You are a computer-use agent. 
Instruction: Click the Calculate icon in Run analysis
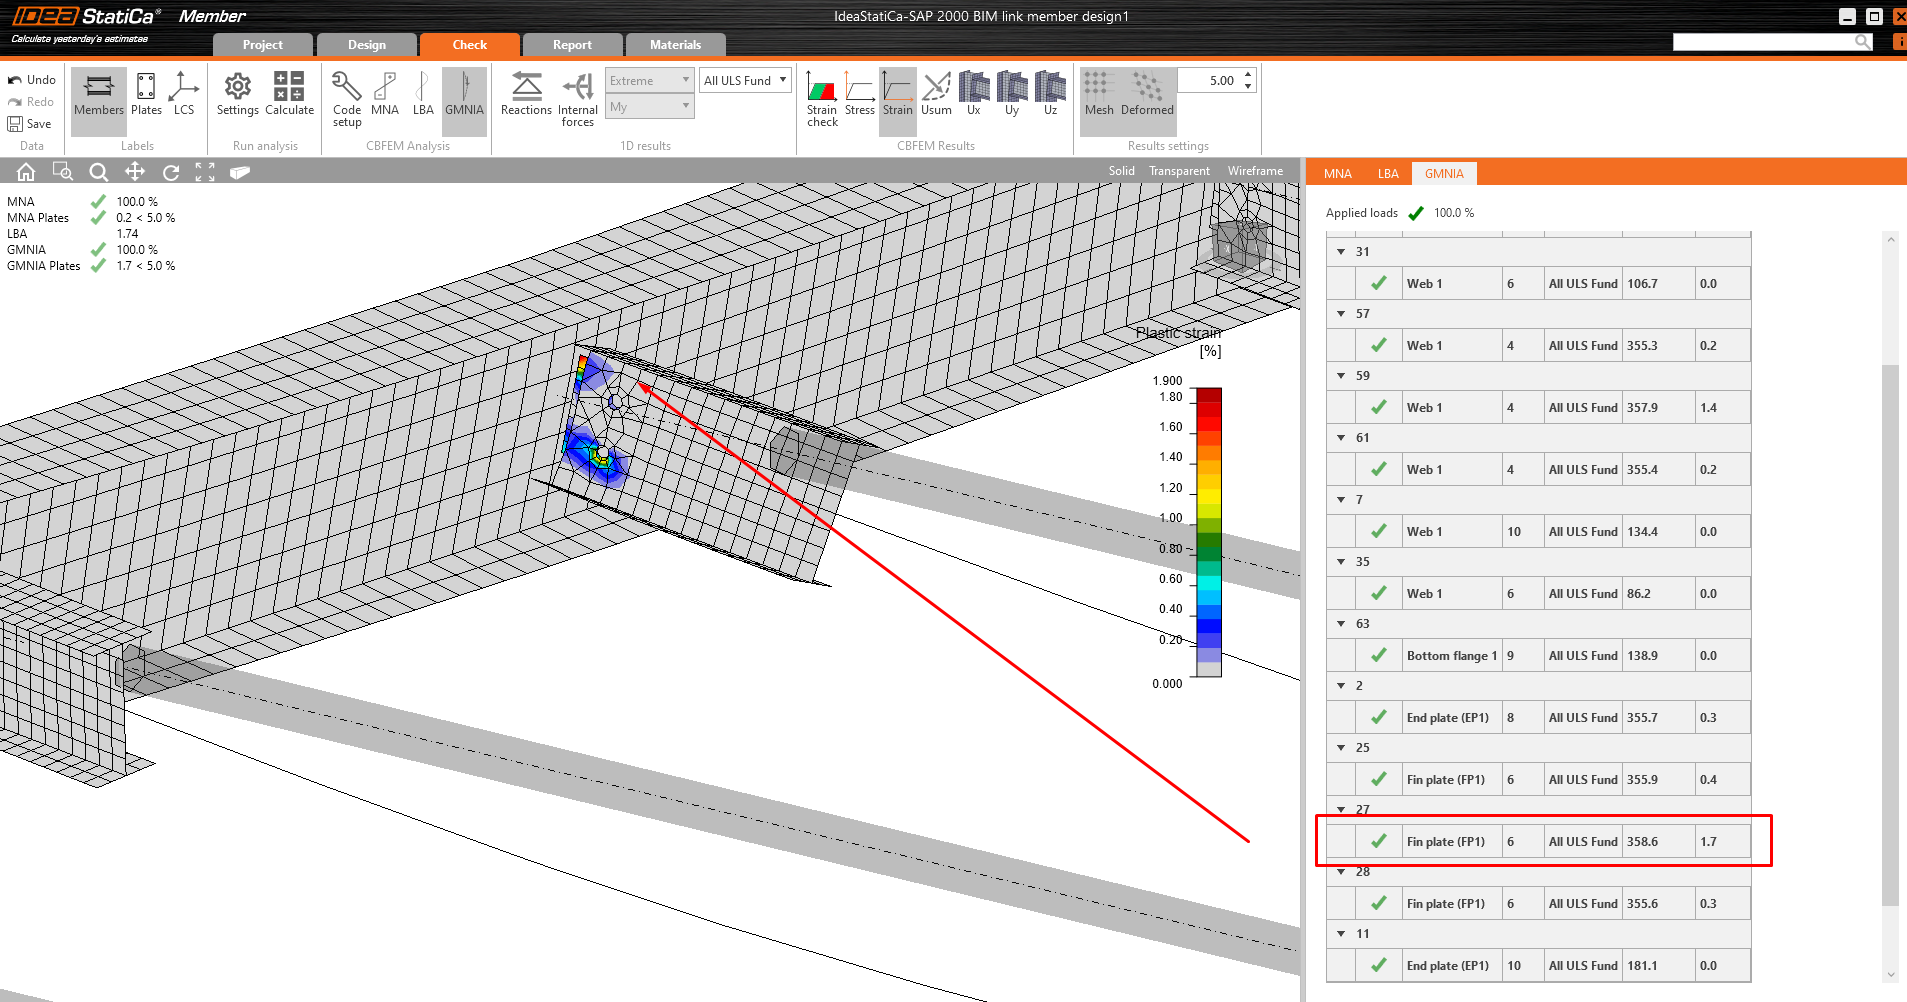289,95
